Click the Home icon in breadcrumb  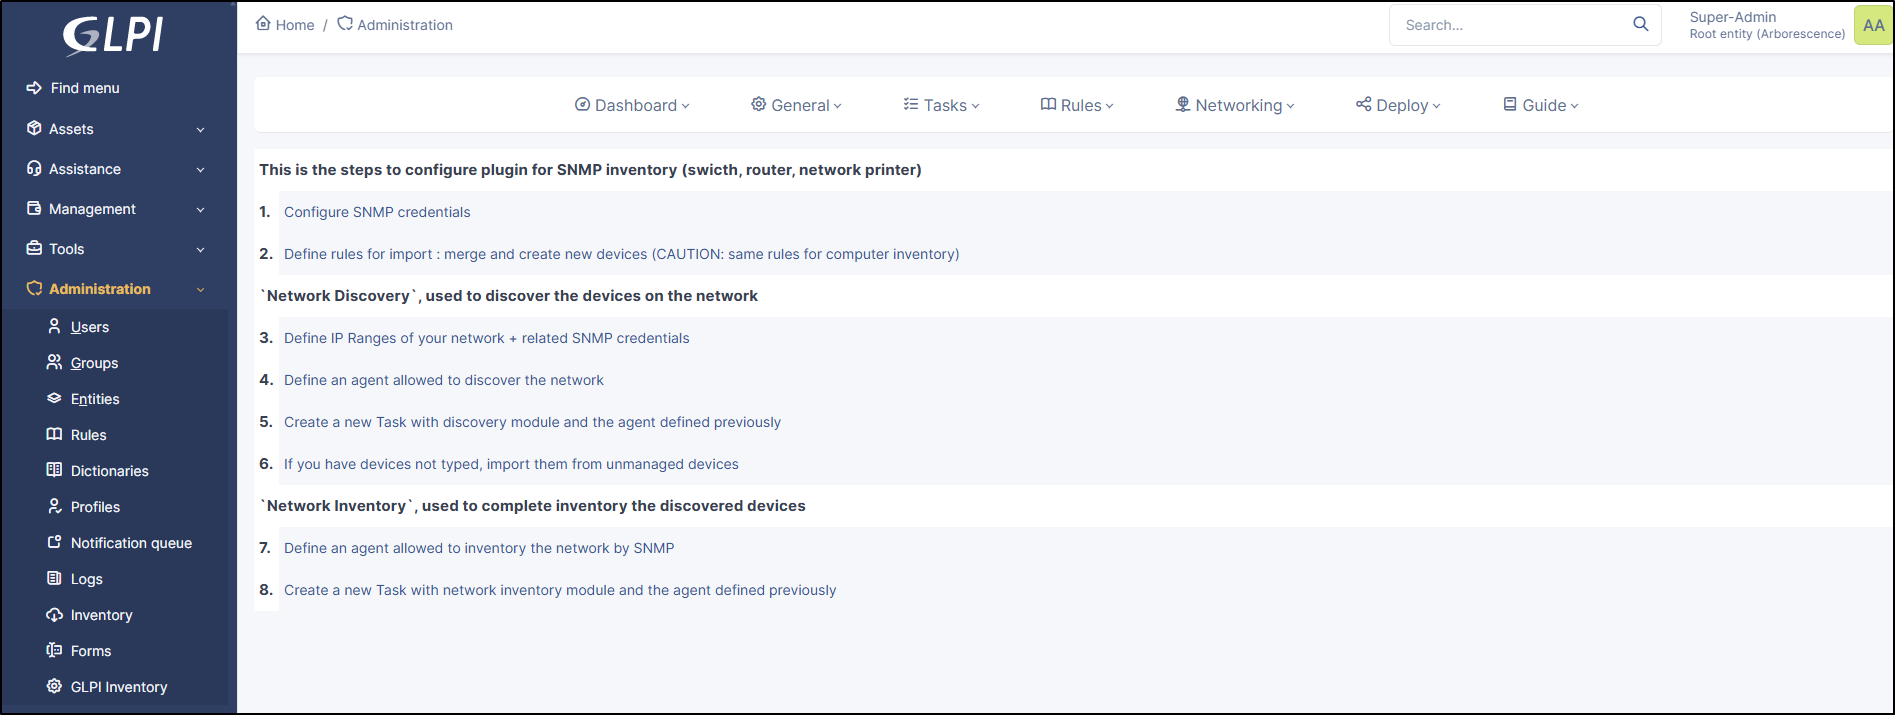263,24
